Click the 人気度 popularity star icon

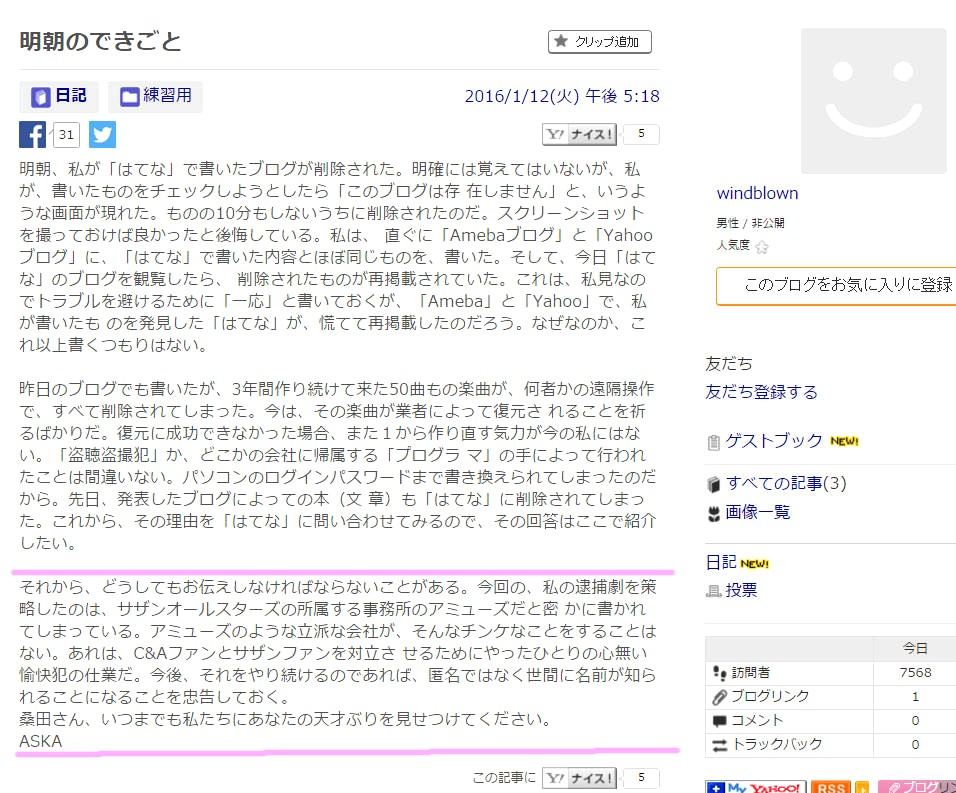tap(762, 247)
